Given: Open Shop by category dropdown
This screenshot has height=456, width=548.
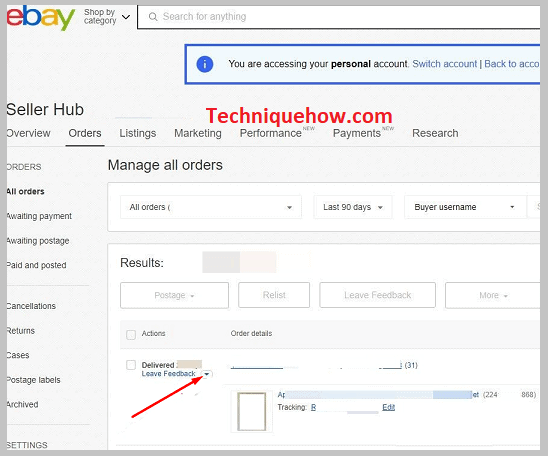Looking at the screenshot, I should click(x=107, y=16).
